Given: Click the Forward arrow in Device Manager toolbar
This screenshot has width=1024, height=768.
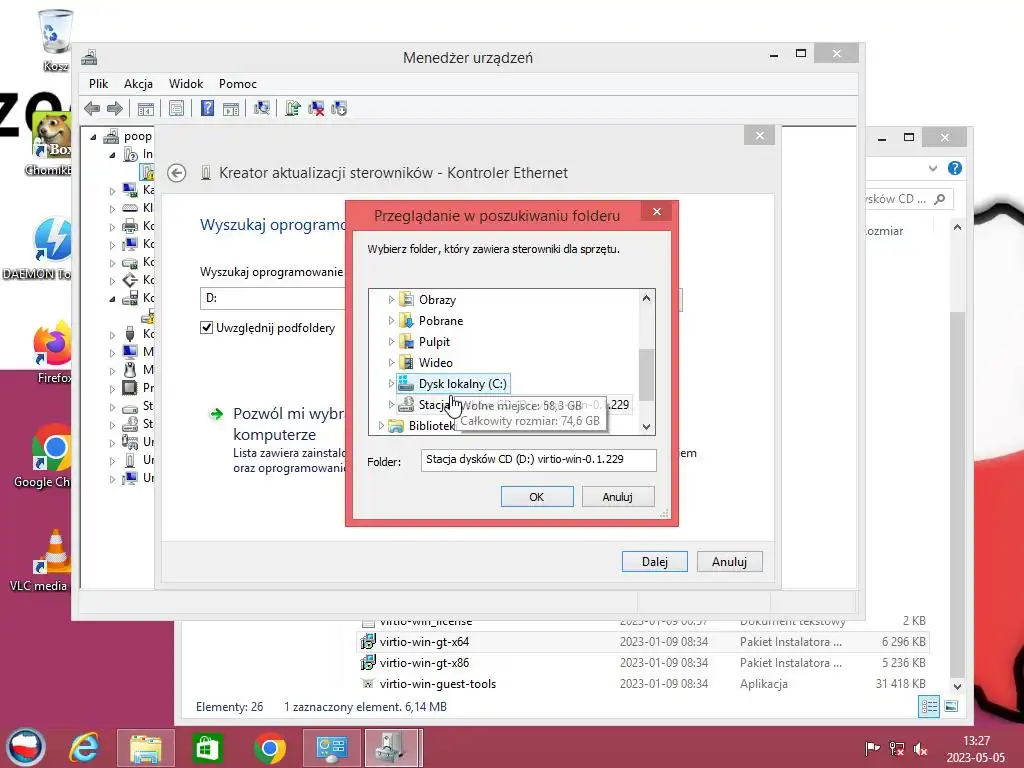Looking at the screenshot, I should (x=114, y=108).
